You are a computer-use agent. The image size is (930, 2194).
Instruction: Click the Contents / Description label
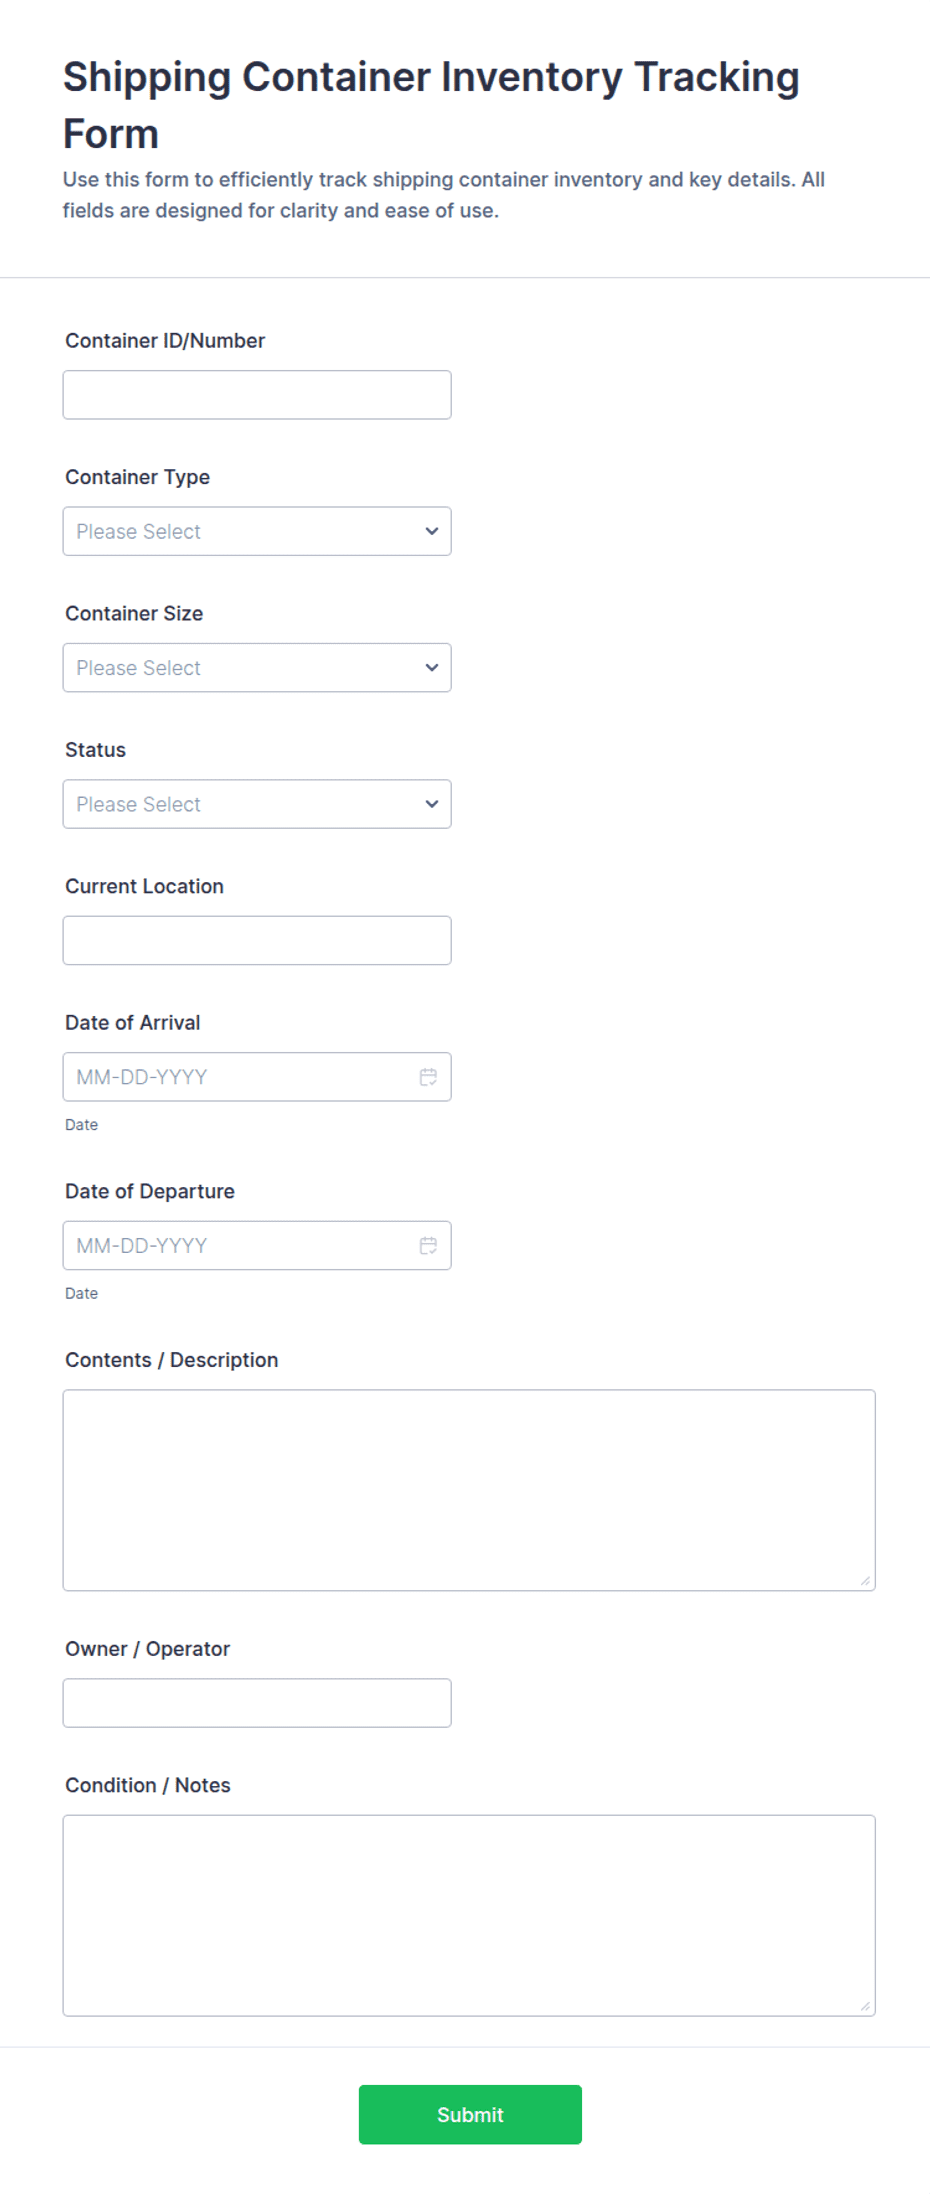click(x=171, y=1360)
